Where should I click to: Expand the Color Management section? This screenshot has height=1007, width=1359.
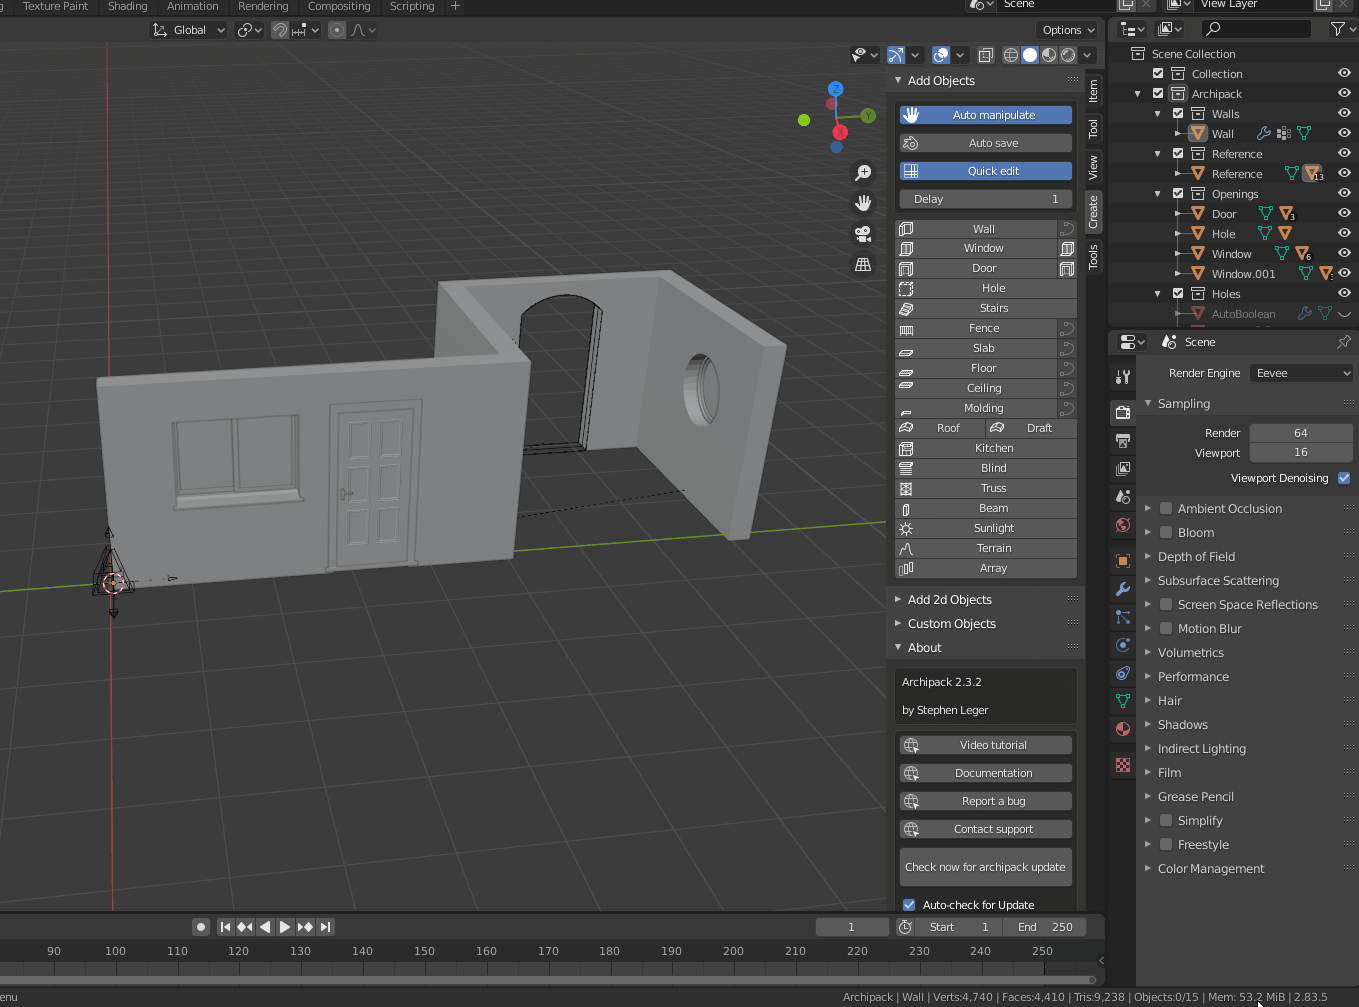[x=1211, y=868]
